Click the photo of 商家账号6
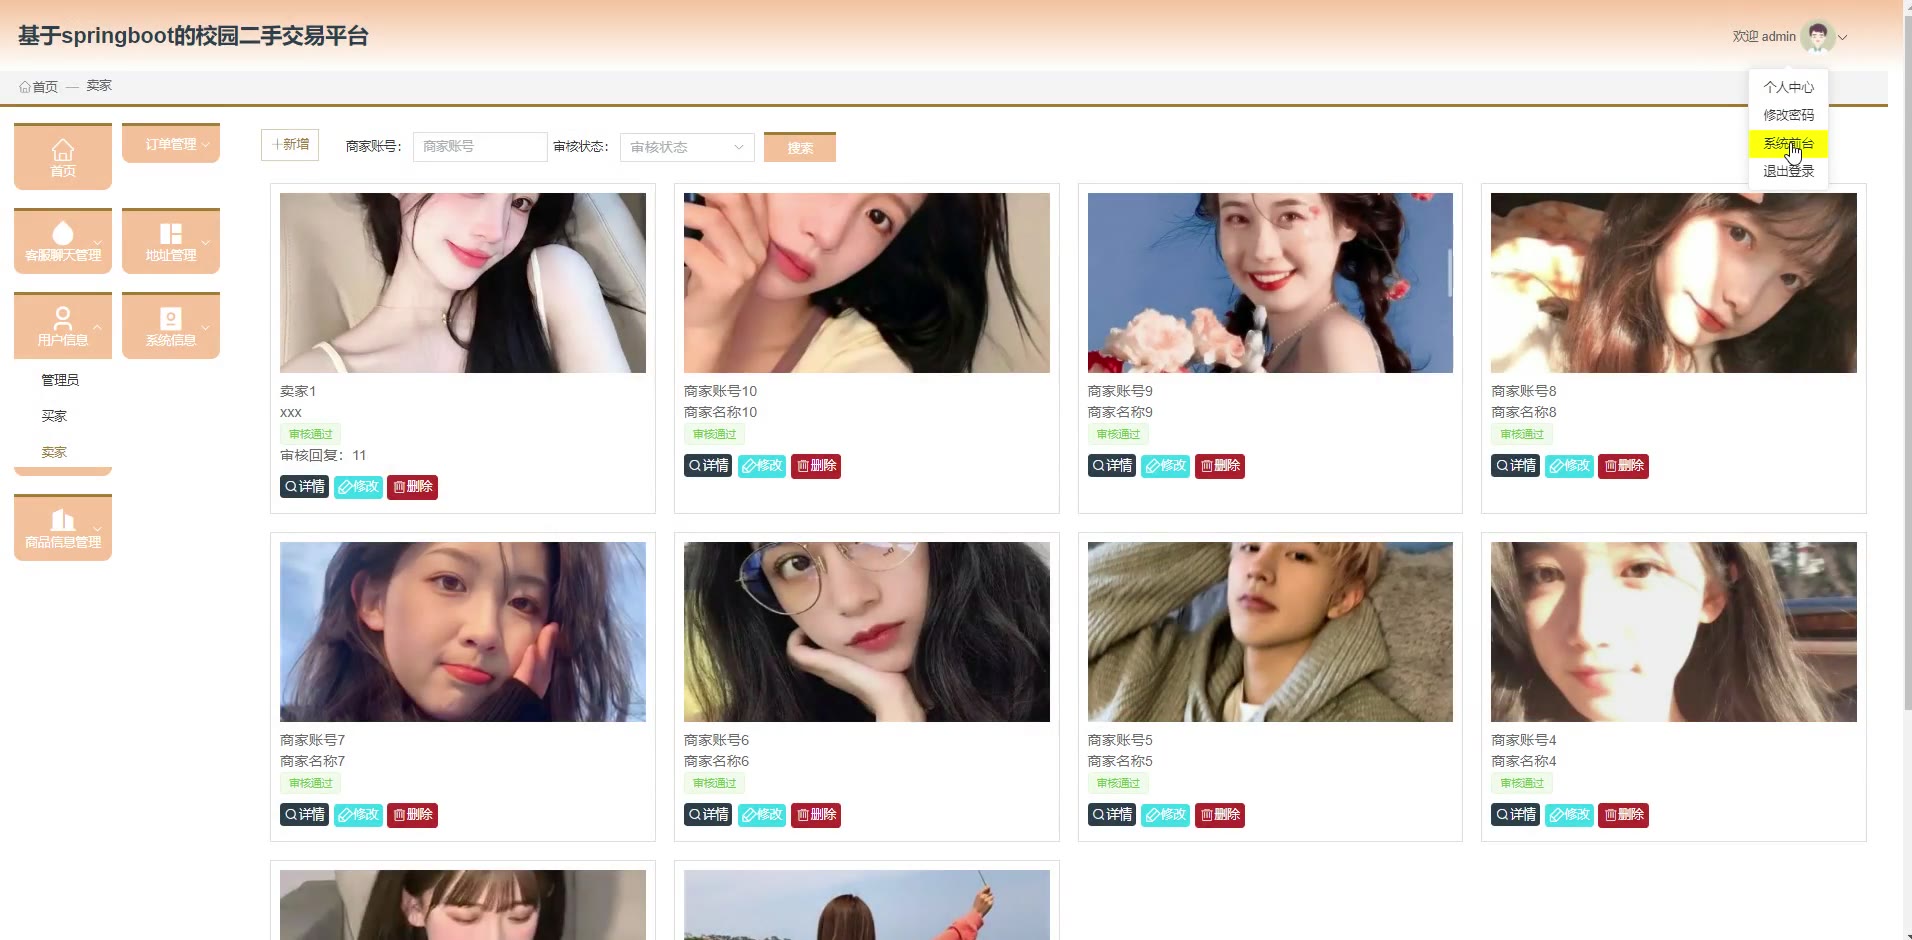 (867, 632)
